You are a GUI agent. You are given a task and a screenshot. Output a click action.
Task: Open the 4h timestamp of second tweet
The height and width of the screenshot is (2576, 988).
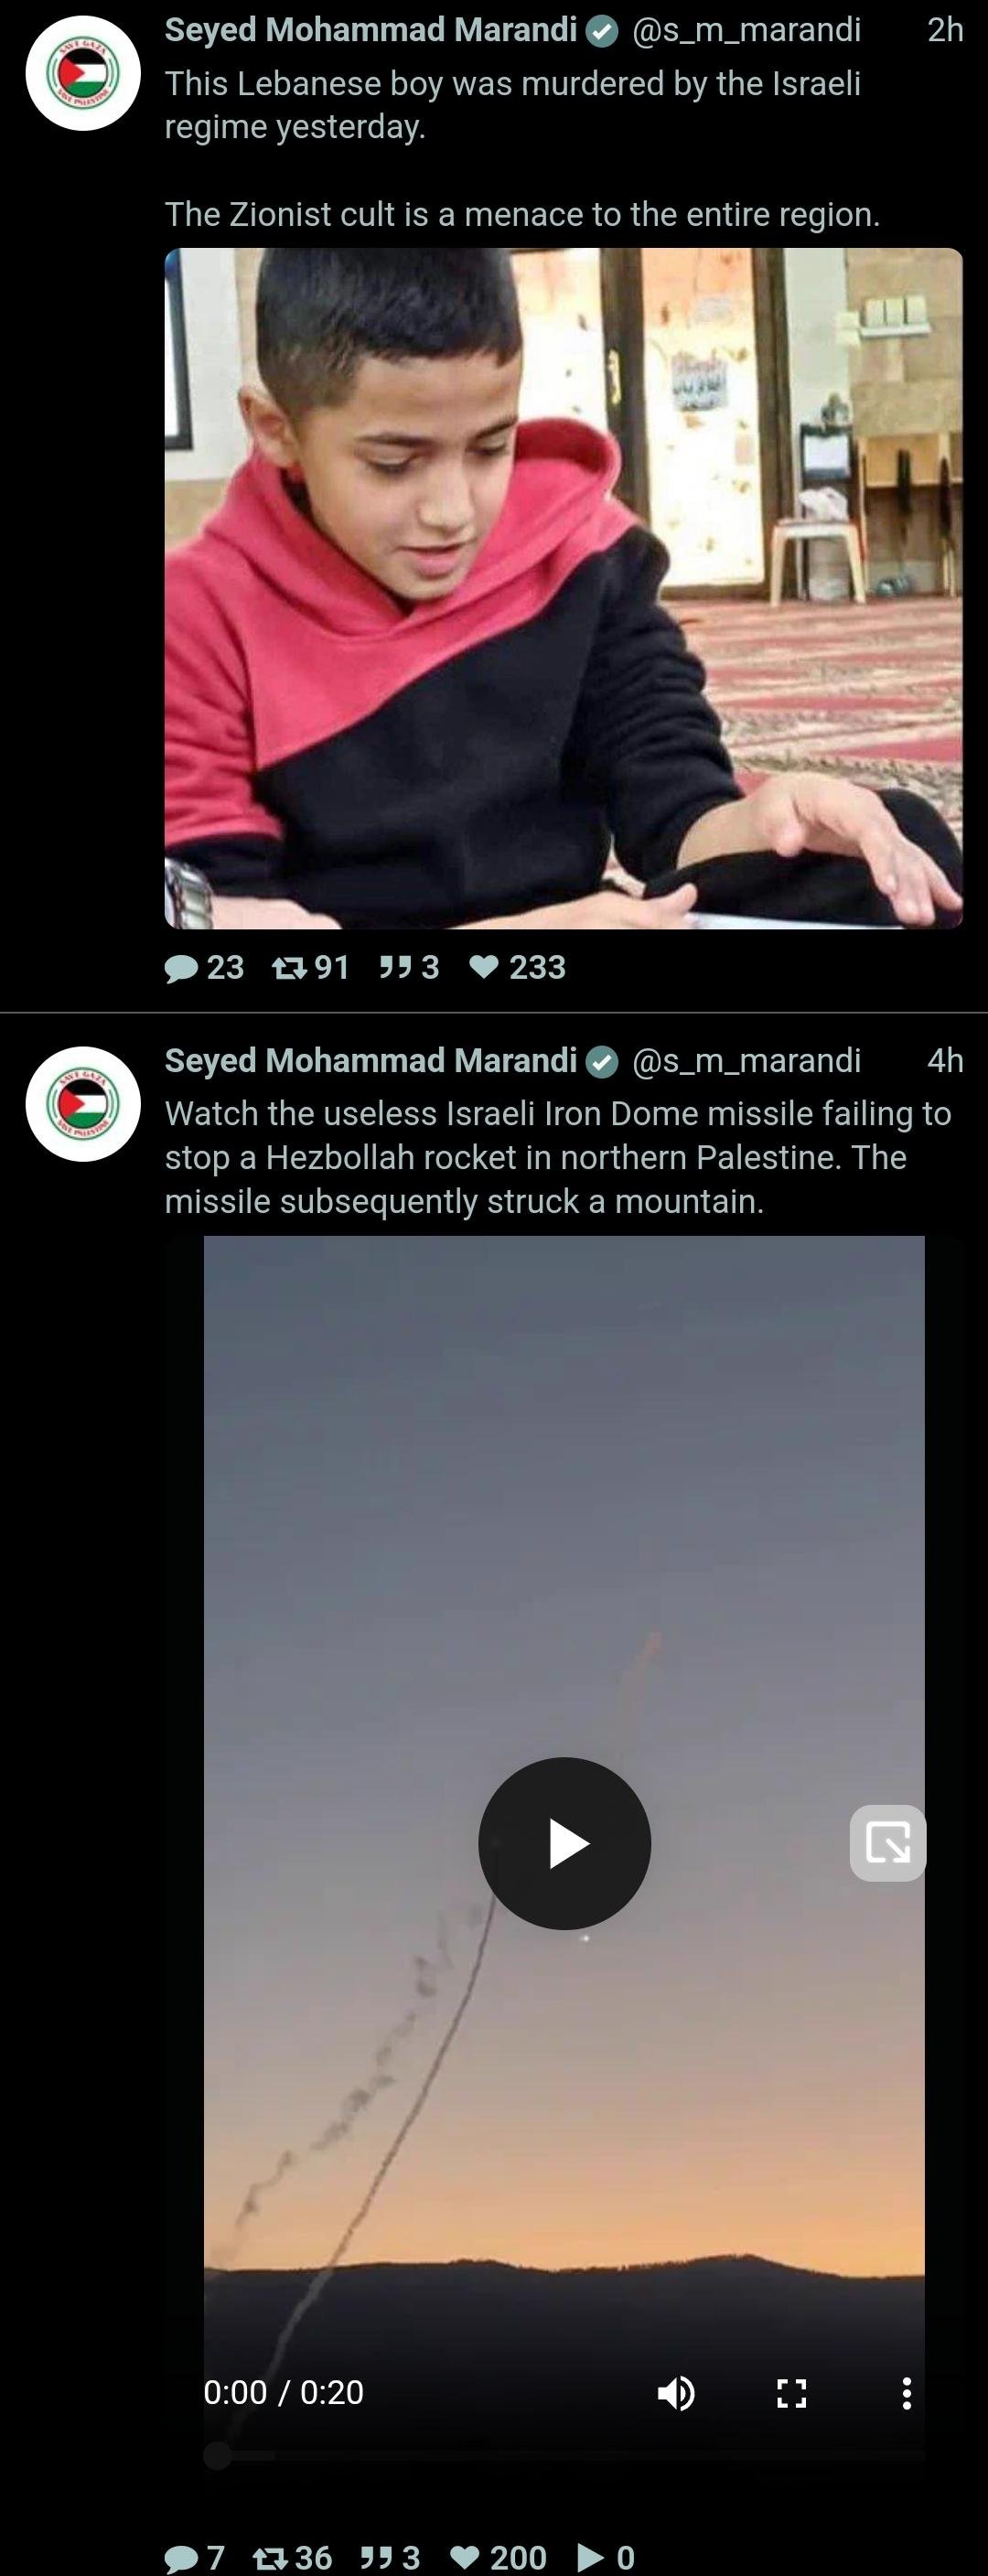click(945, 1060)
